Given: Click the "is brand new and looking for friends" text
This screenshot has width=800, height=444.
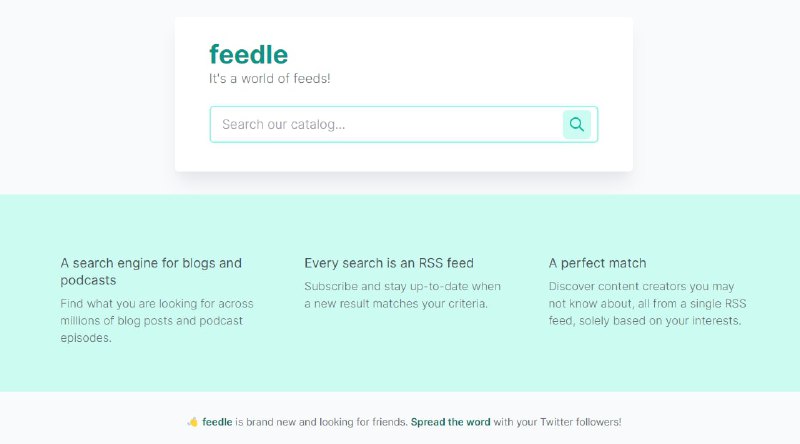Looking at the screenshot, I should click(x=320, y=422).
